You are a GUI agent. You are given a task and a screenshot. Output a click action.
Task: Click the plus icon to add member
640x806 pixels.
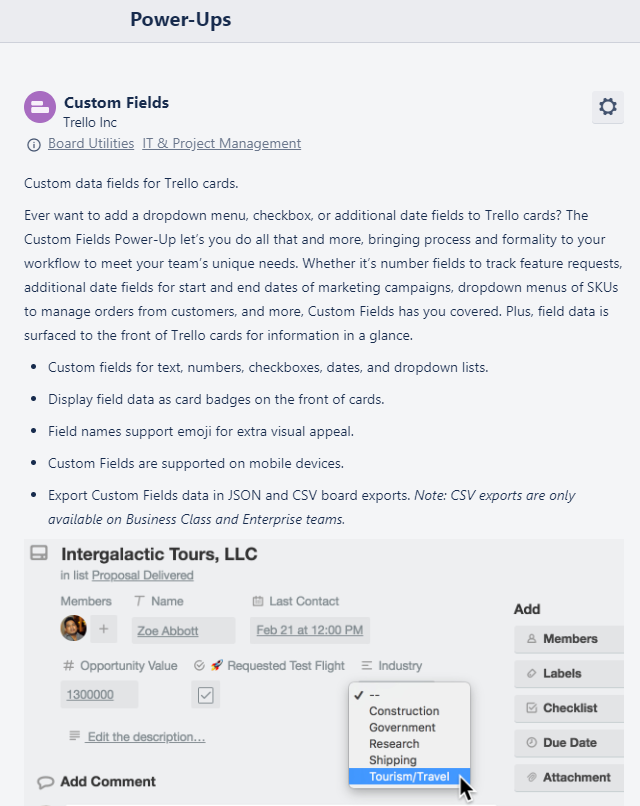(x=104, y=629)
